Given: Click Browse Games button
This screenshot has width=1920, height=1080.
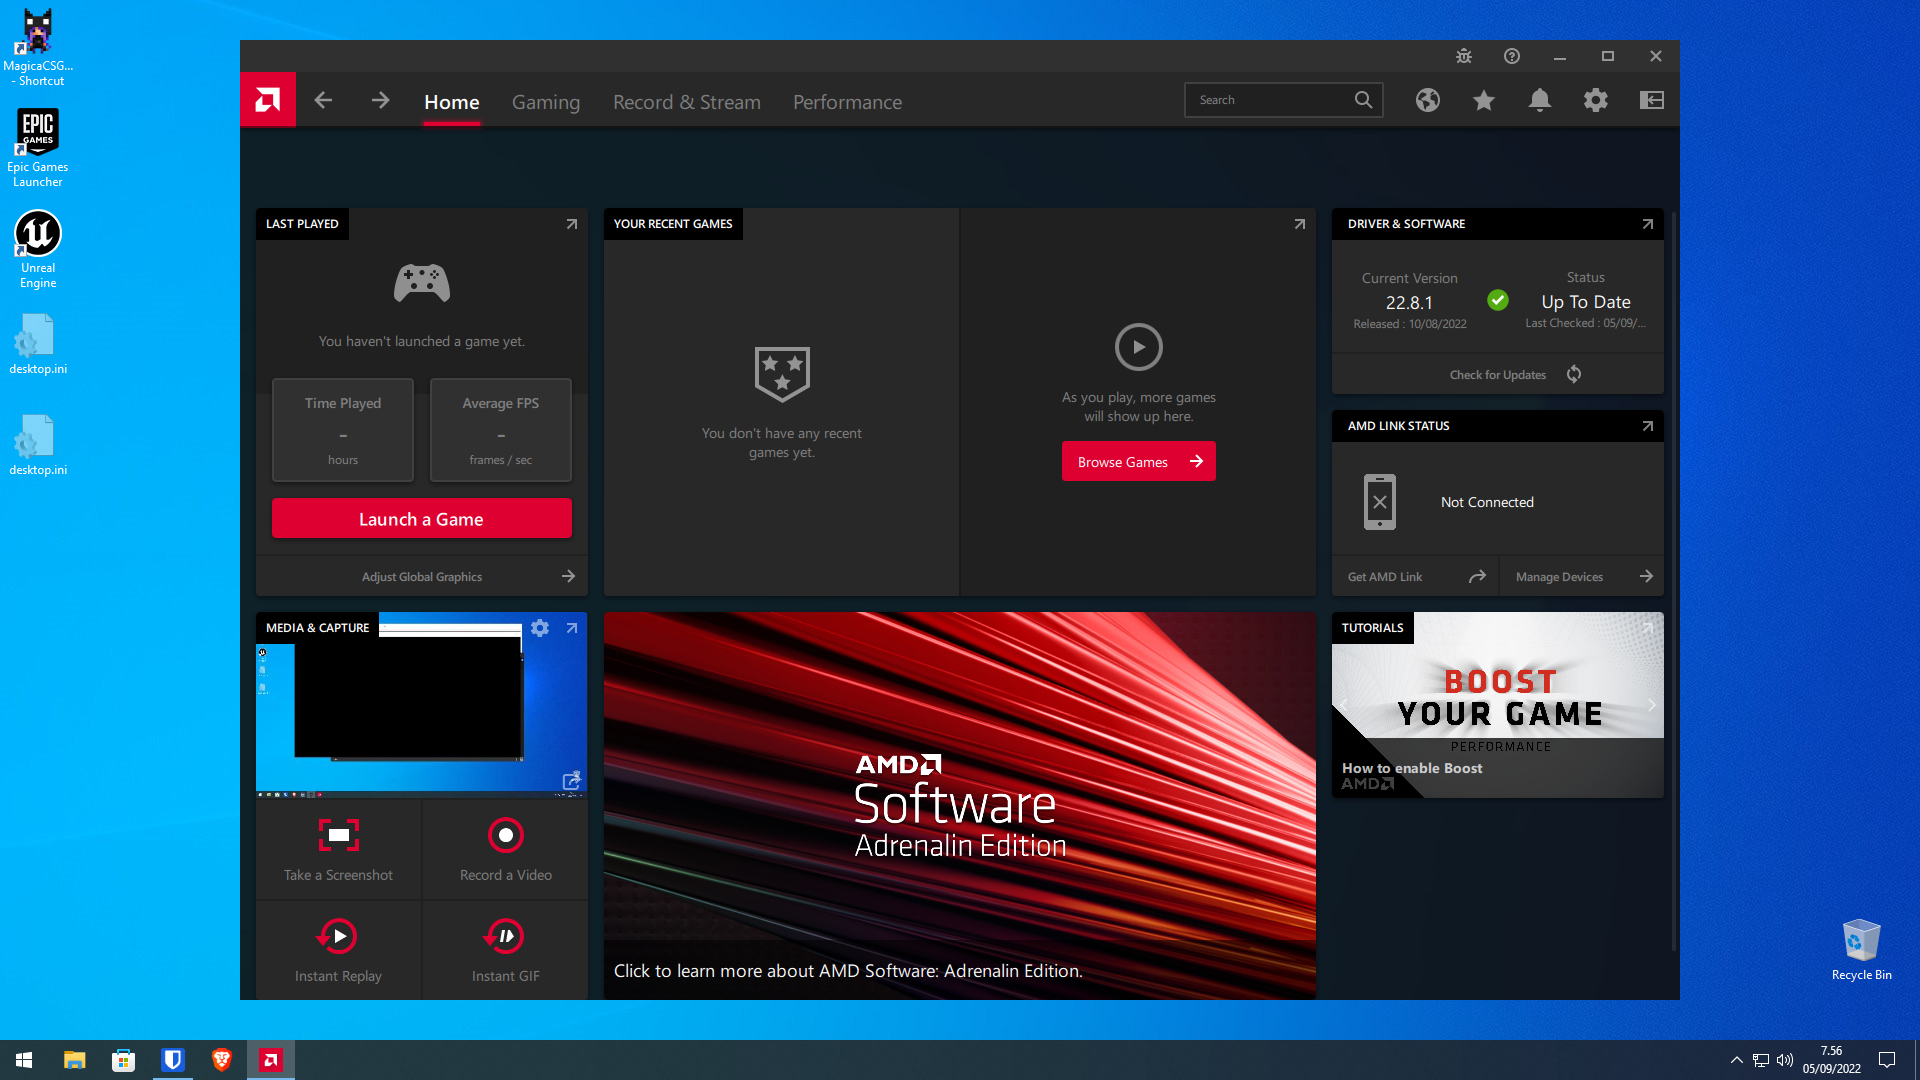Looking at the screenshot, I should [1138, 462].
